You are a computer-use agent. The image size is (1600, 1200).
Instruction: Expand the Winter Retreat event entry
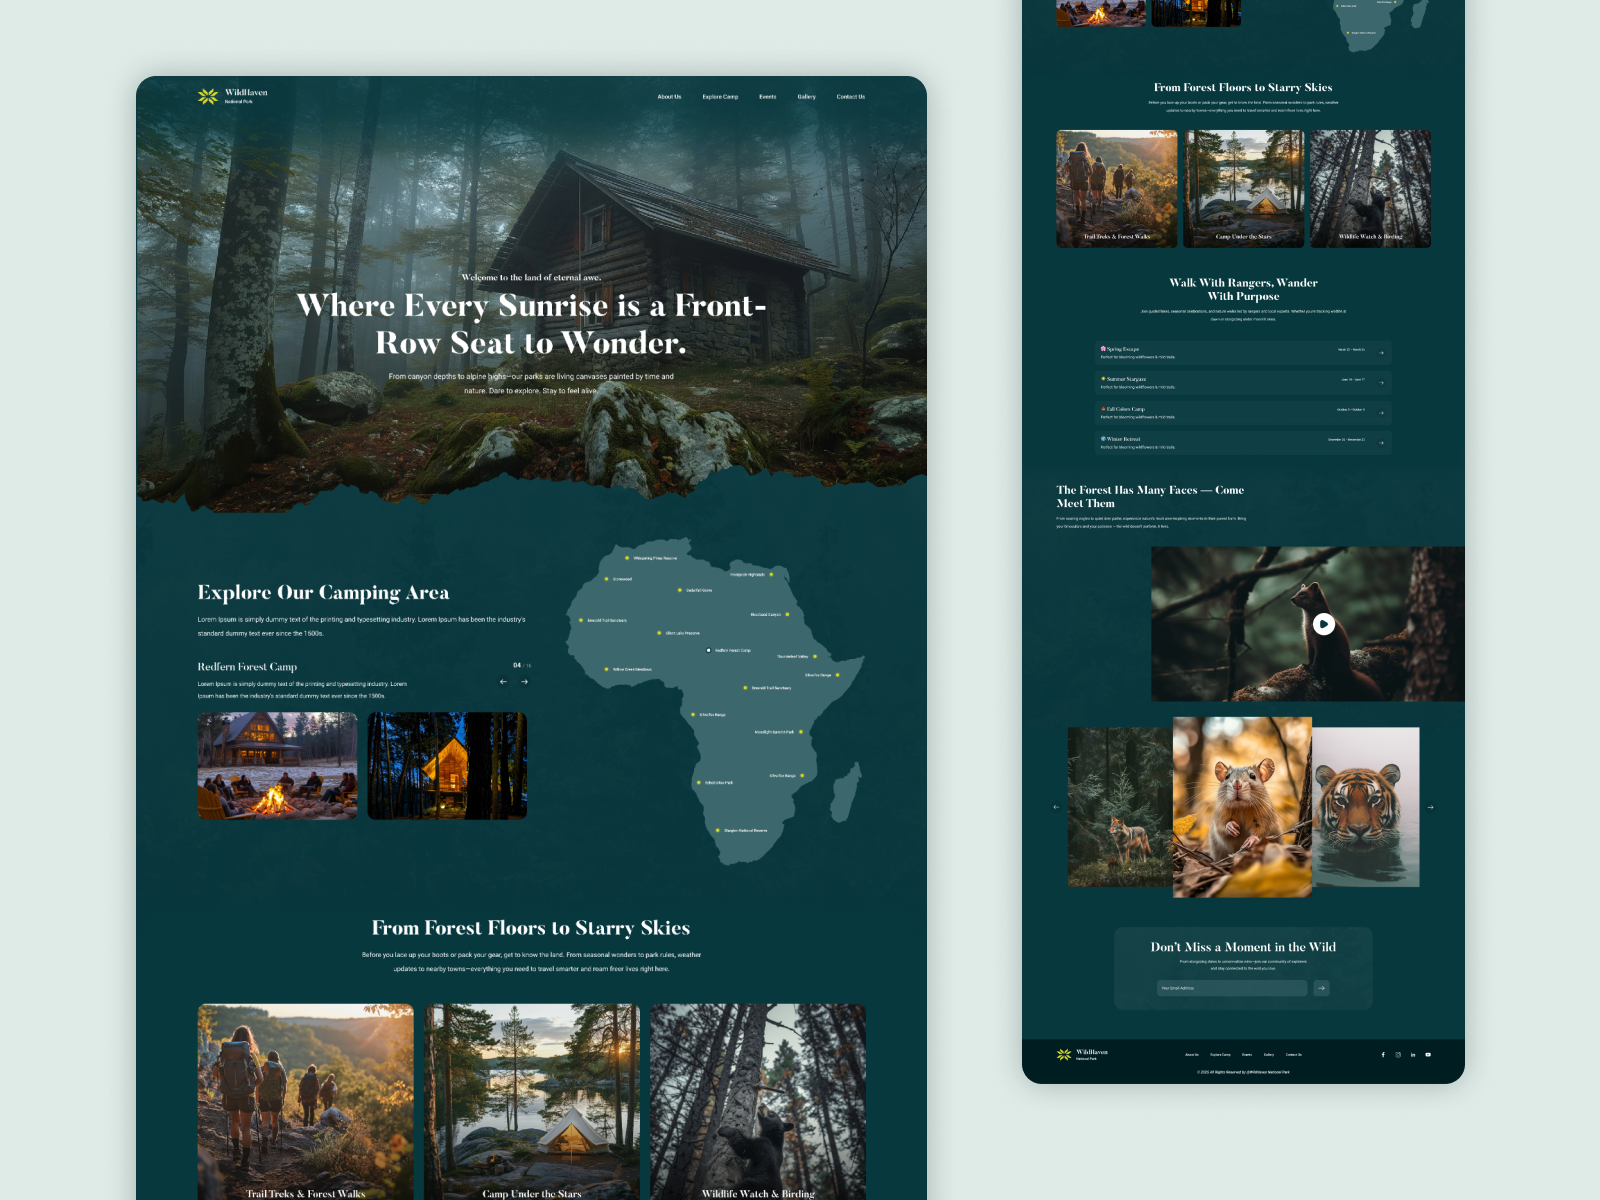click(x=1382, y=441)
